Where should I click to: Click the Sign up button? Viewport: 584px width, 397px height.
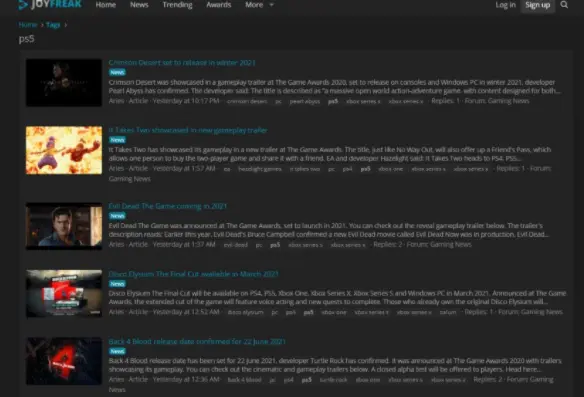(x=537, y=5)
